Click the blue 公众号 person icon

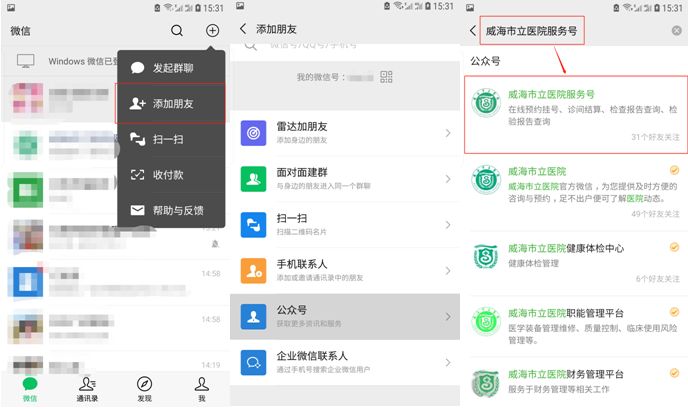[x=253, y=316]
